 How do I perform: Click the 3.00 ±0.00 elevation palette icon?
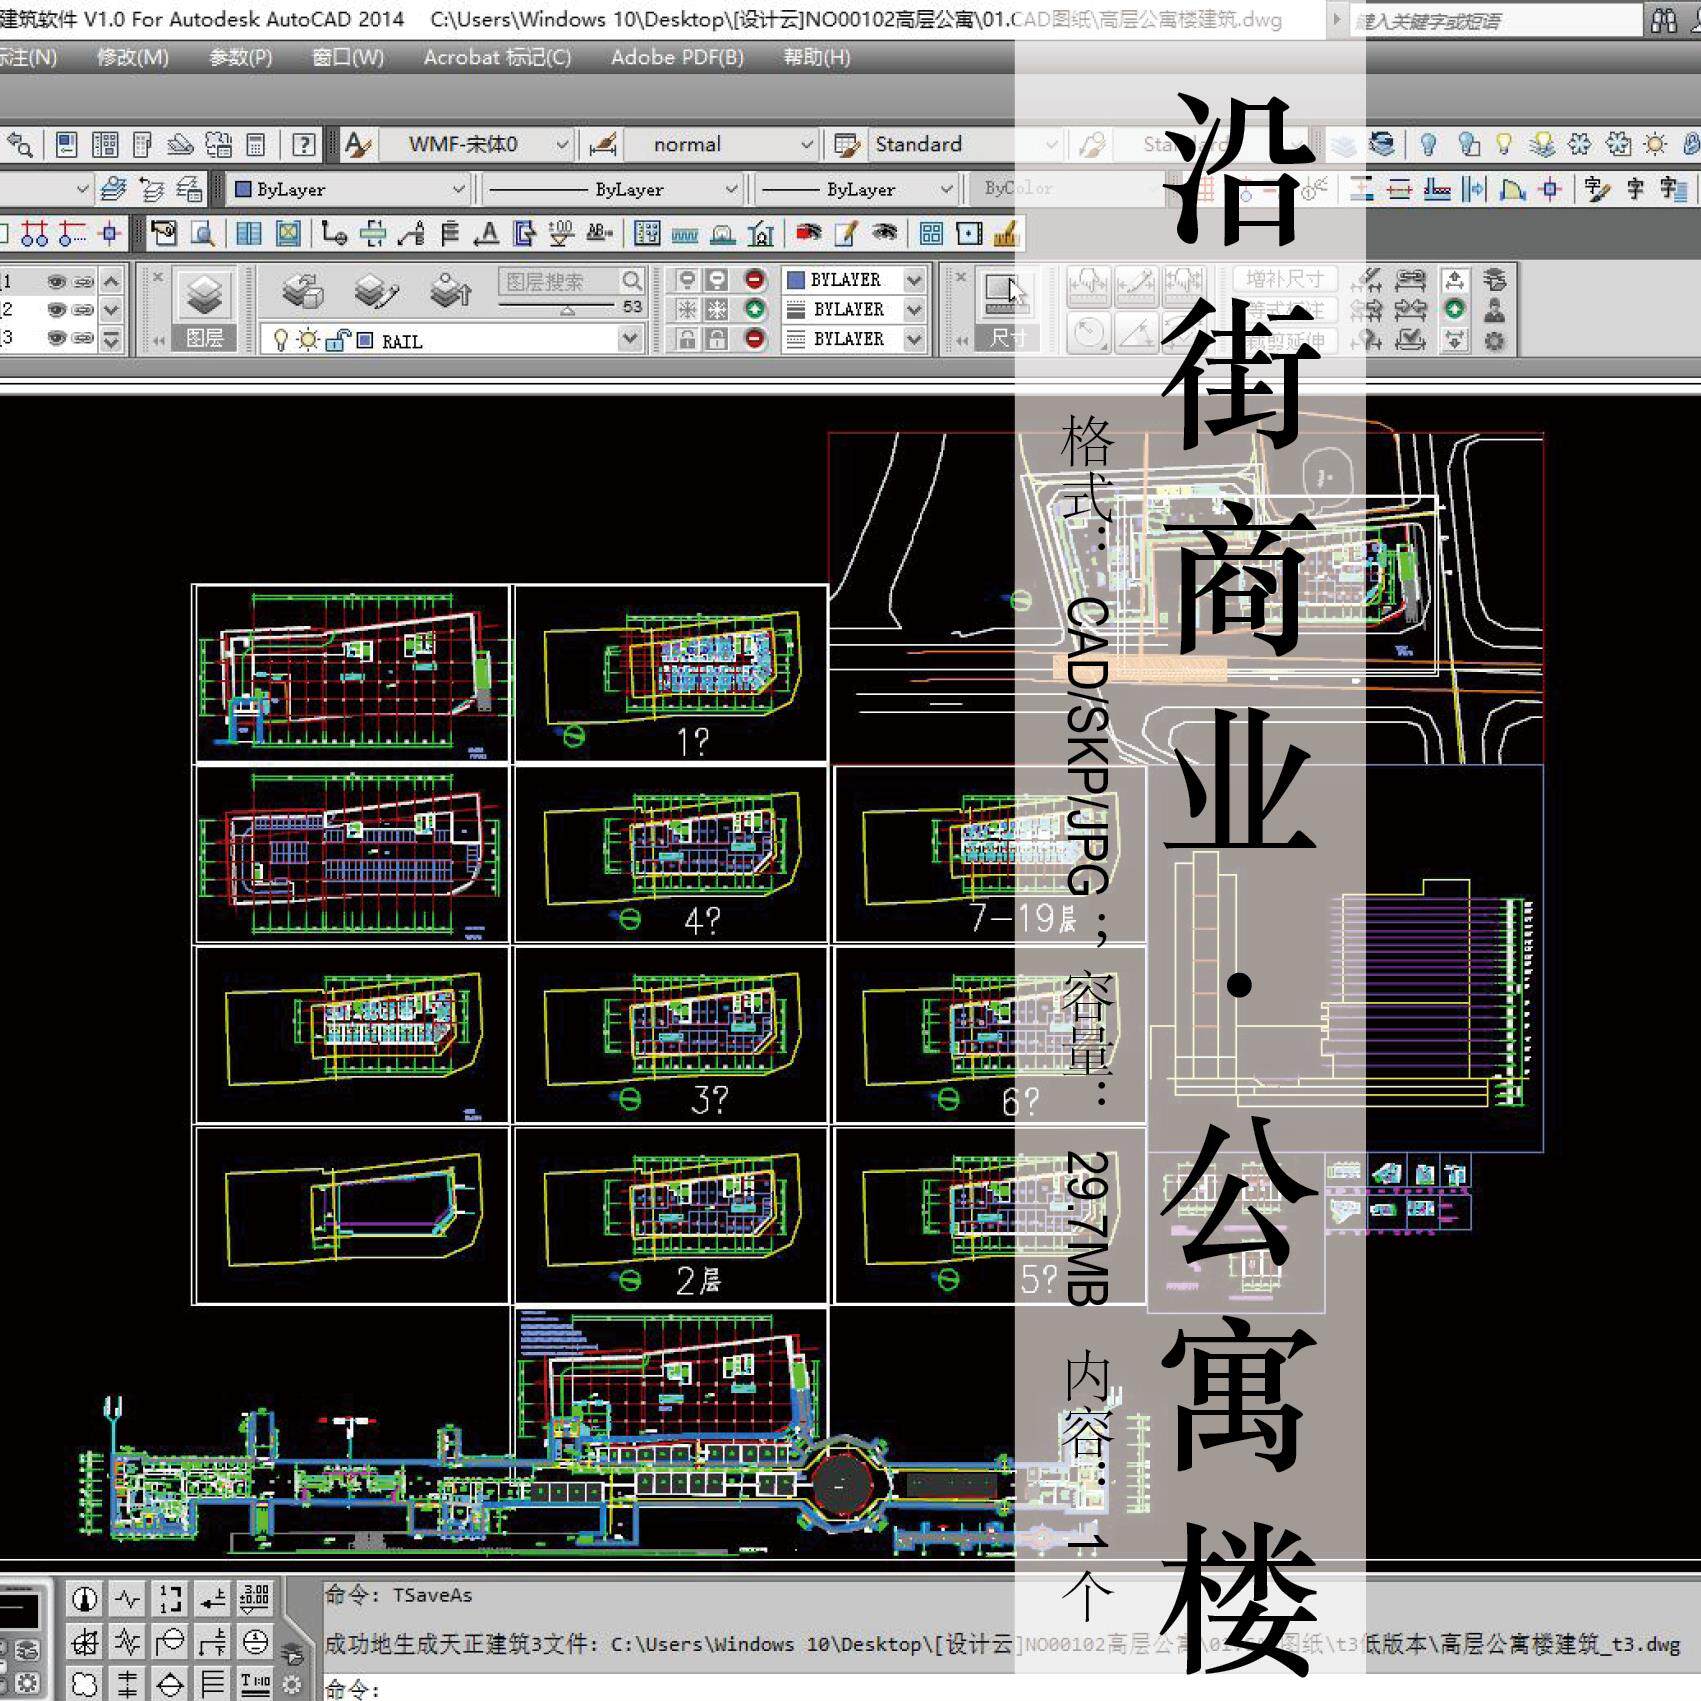pos(254,1599)
